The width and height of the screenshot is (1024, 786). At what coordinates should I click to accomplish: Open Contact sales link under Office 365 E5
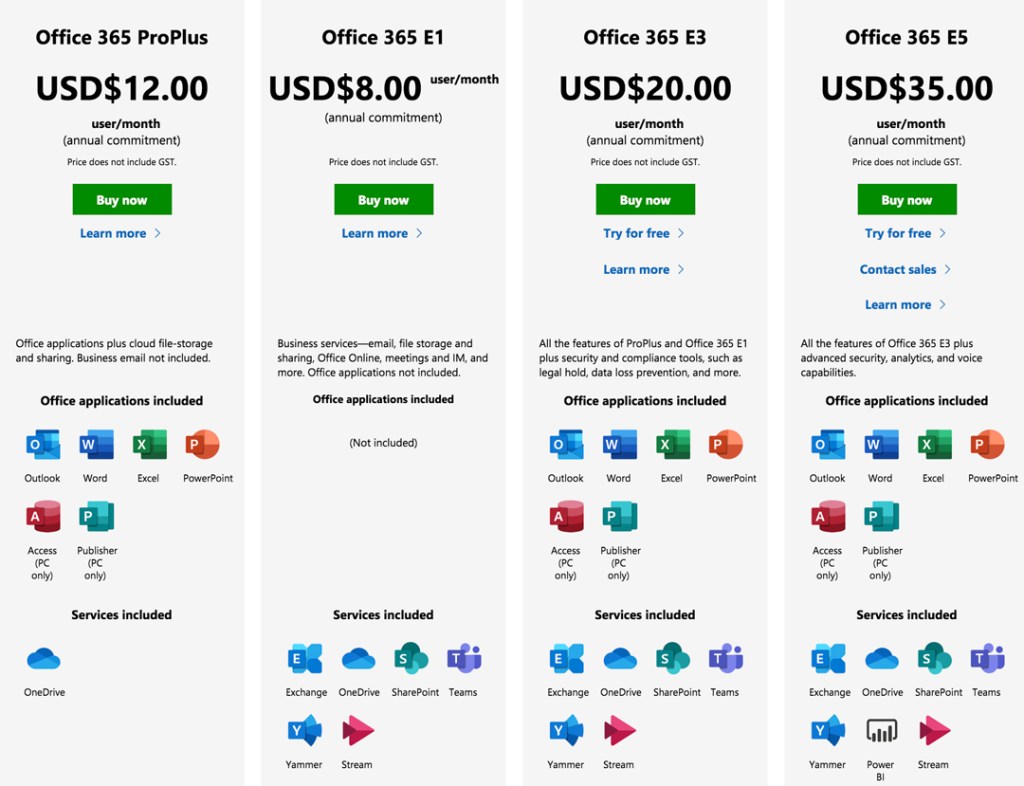click(x=898, y=269)
